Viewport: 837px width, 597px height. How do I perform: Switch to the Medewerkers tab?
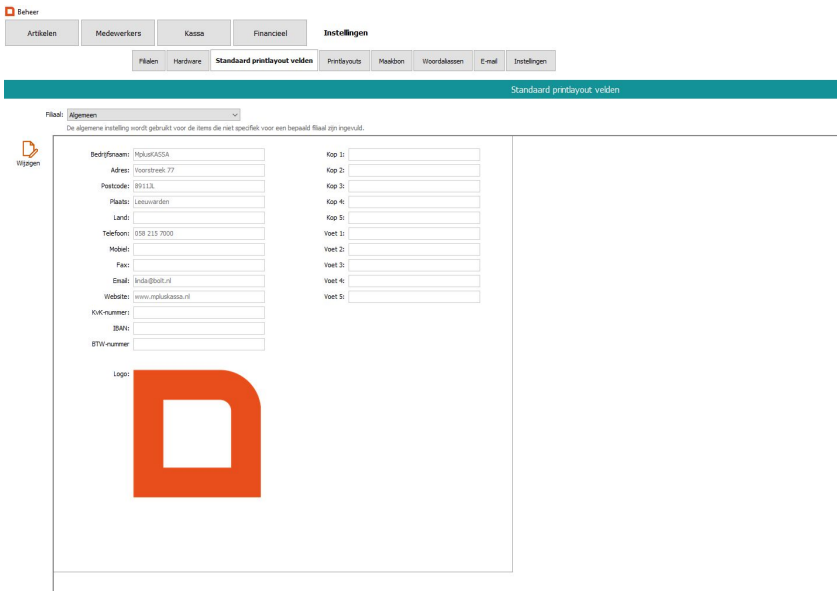[x=117, y=33]
